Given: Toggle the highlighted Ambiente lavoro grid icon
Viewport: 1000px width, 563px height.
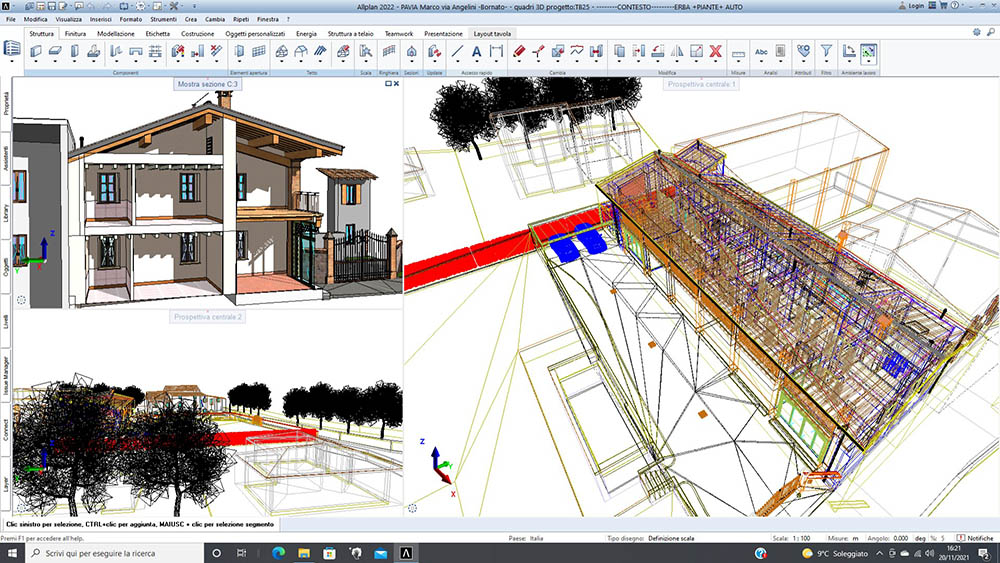Looking at the screenshot, I should click(868, 53).
